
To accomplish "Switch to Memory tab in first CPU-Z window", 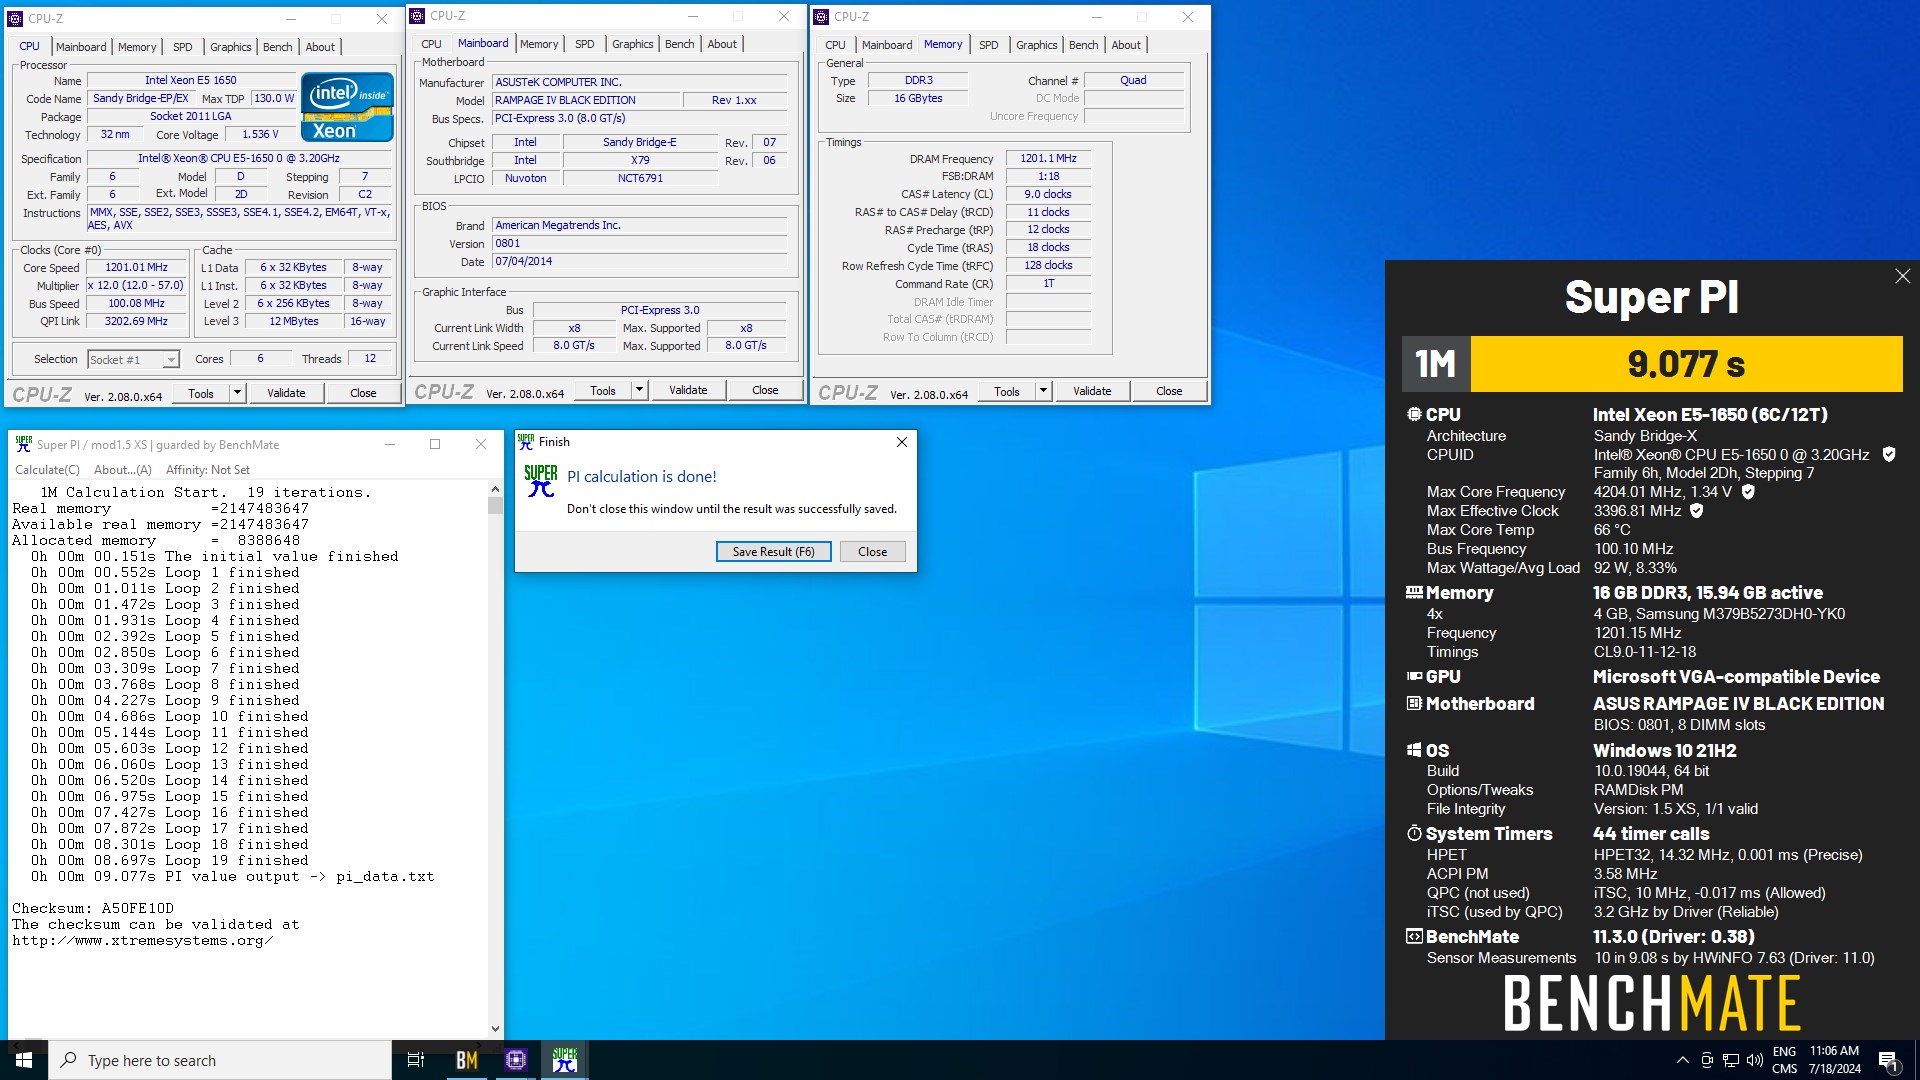I will pos(137,47).
